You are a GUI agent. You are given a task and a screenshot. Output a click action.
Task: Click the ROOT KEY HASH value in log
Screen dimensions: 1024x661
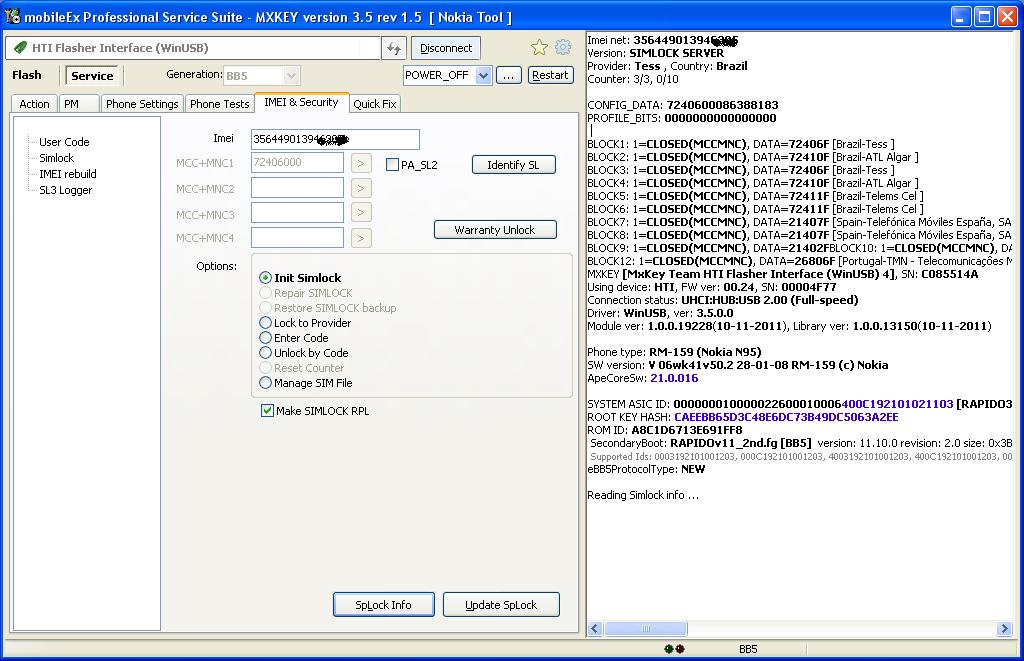(786, 417)
